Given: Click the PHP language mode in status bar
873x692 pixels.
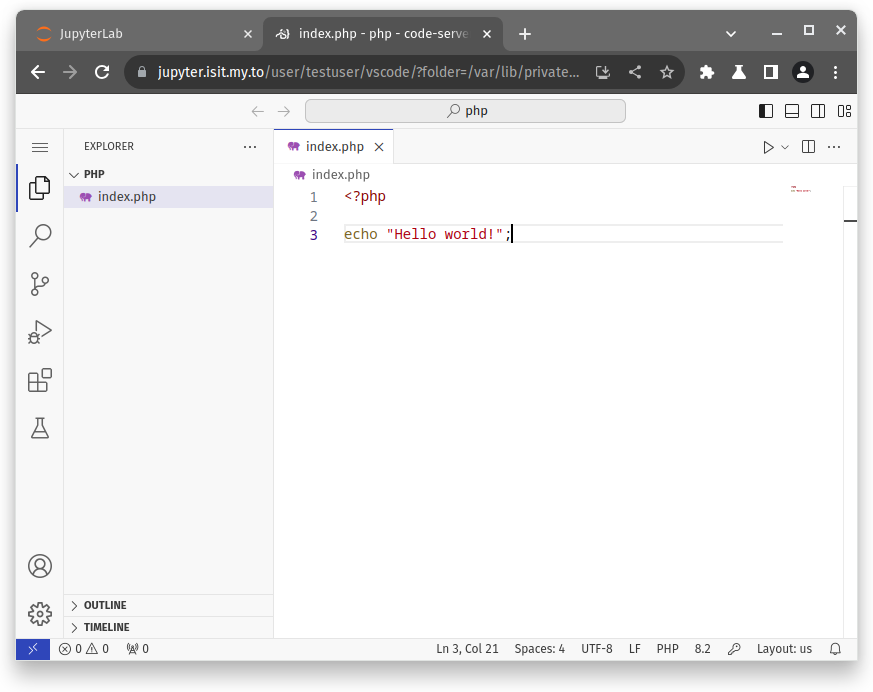Looking at the screenshot, I should pos(667,649).
